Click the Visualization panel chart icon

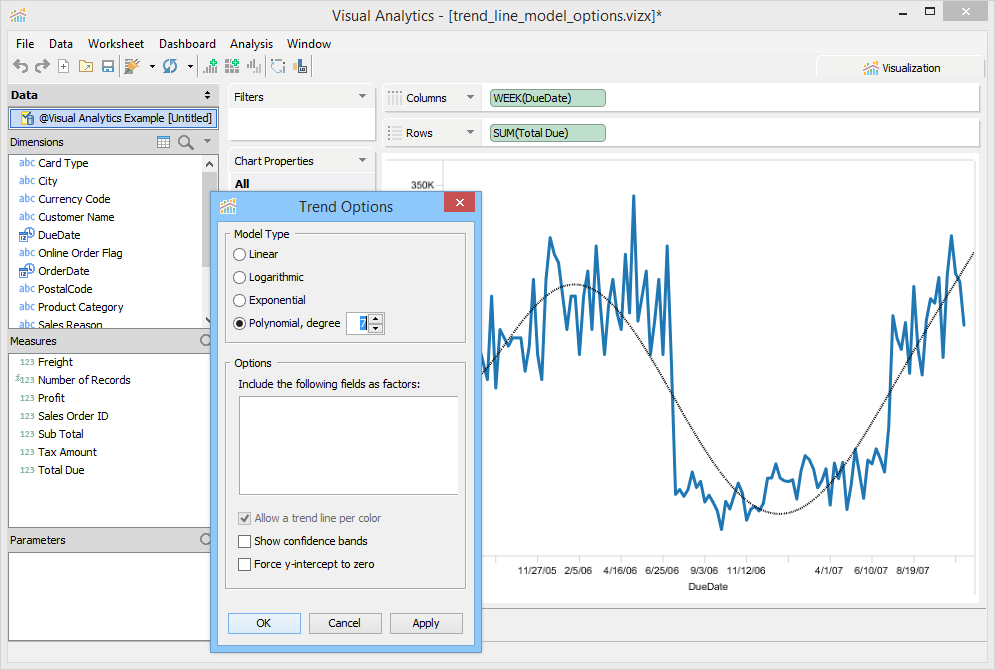pos(871,68)
